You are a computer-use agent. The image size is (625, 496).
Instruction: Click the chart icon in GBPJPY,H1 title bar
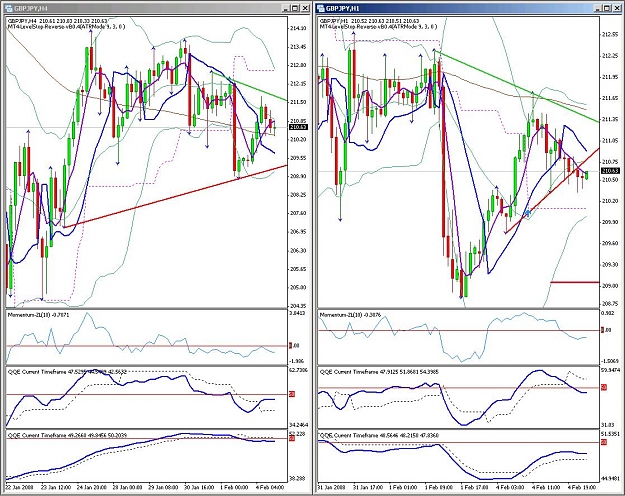pyautogui.click(x=321, y=8)
